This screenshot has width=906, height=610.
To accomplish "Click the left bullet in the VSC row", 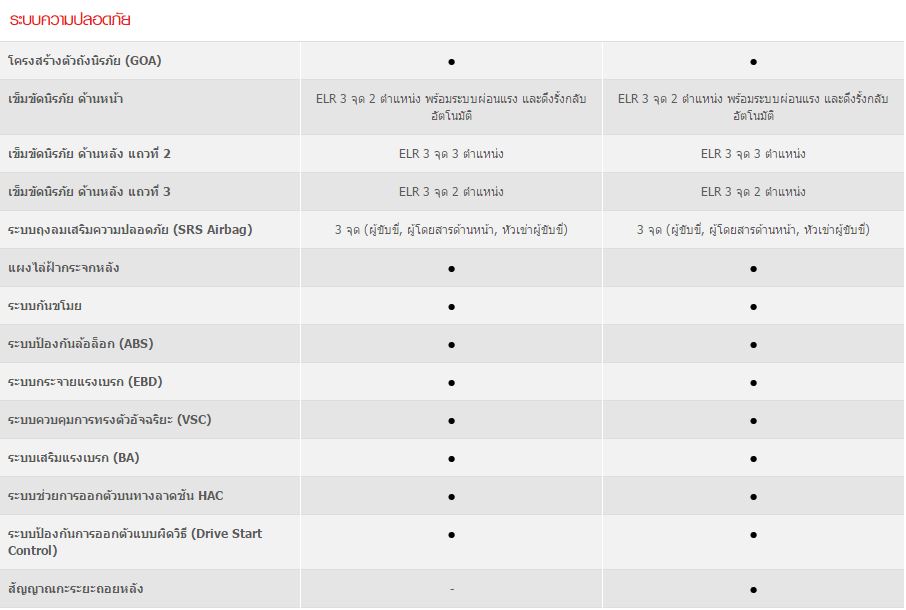I will pos(451,420).
